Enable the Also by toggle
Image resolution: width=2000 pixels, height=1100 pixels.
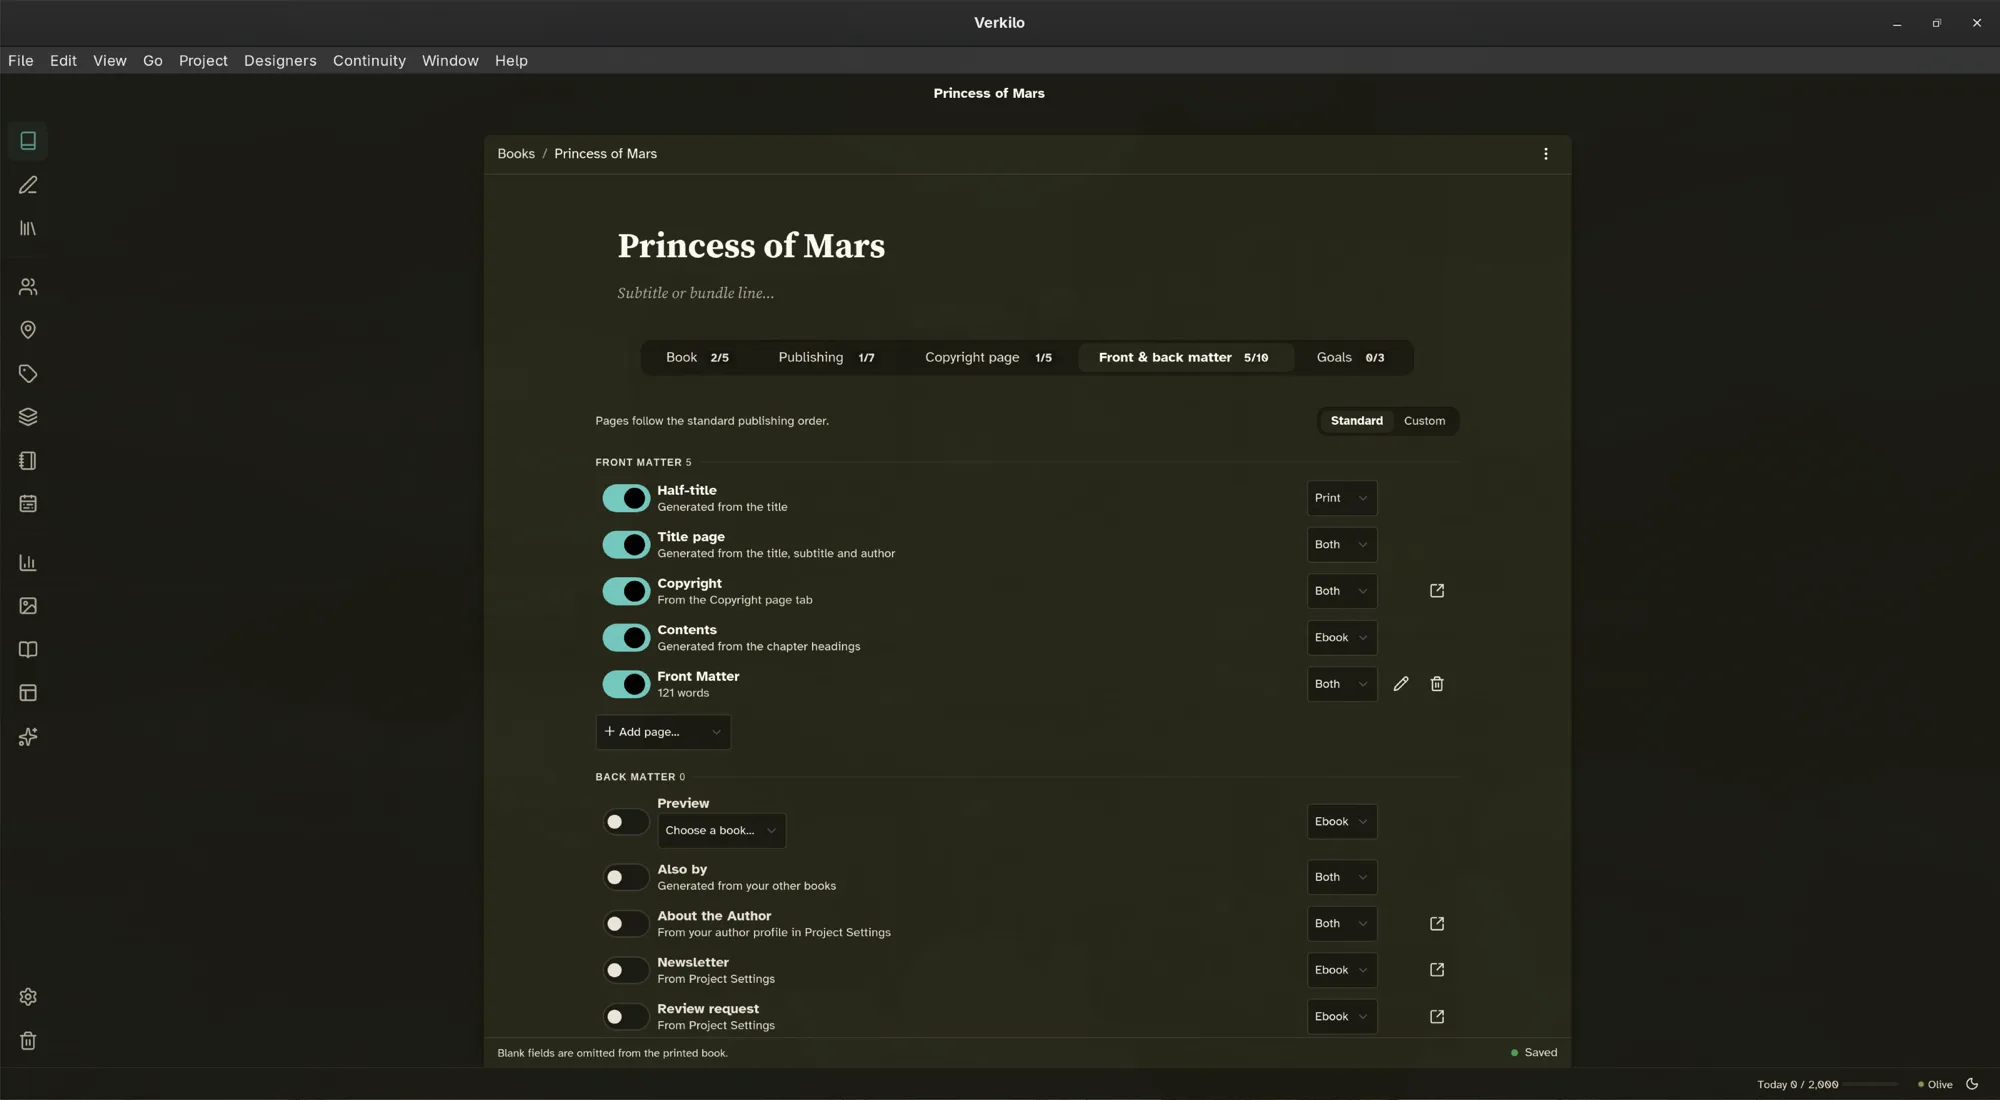[x=626, y=877]
